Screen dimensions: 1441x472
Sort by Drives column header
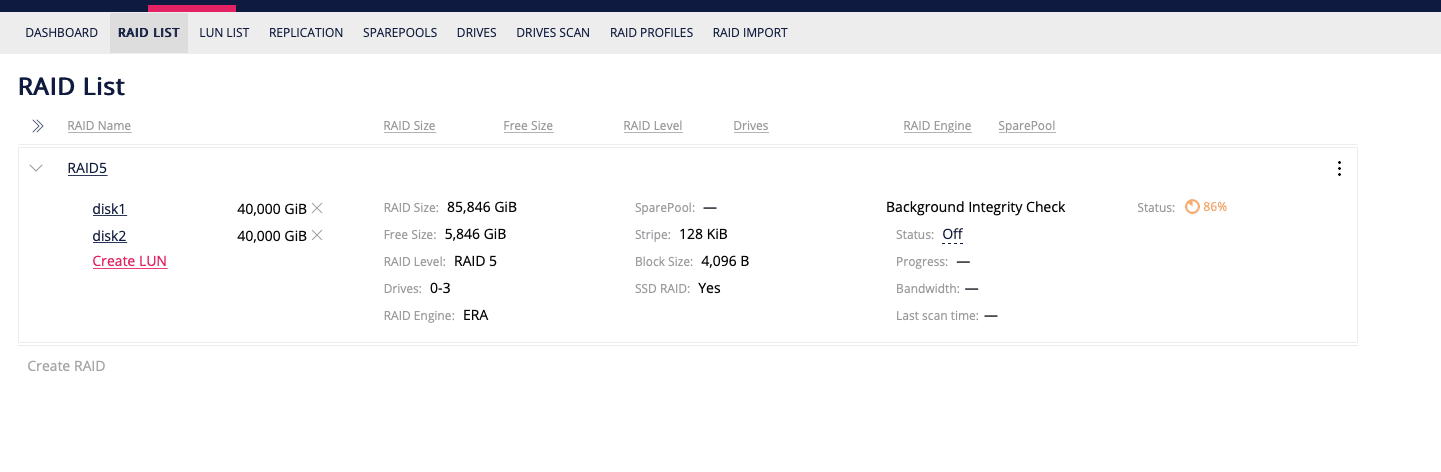[751, 126]
